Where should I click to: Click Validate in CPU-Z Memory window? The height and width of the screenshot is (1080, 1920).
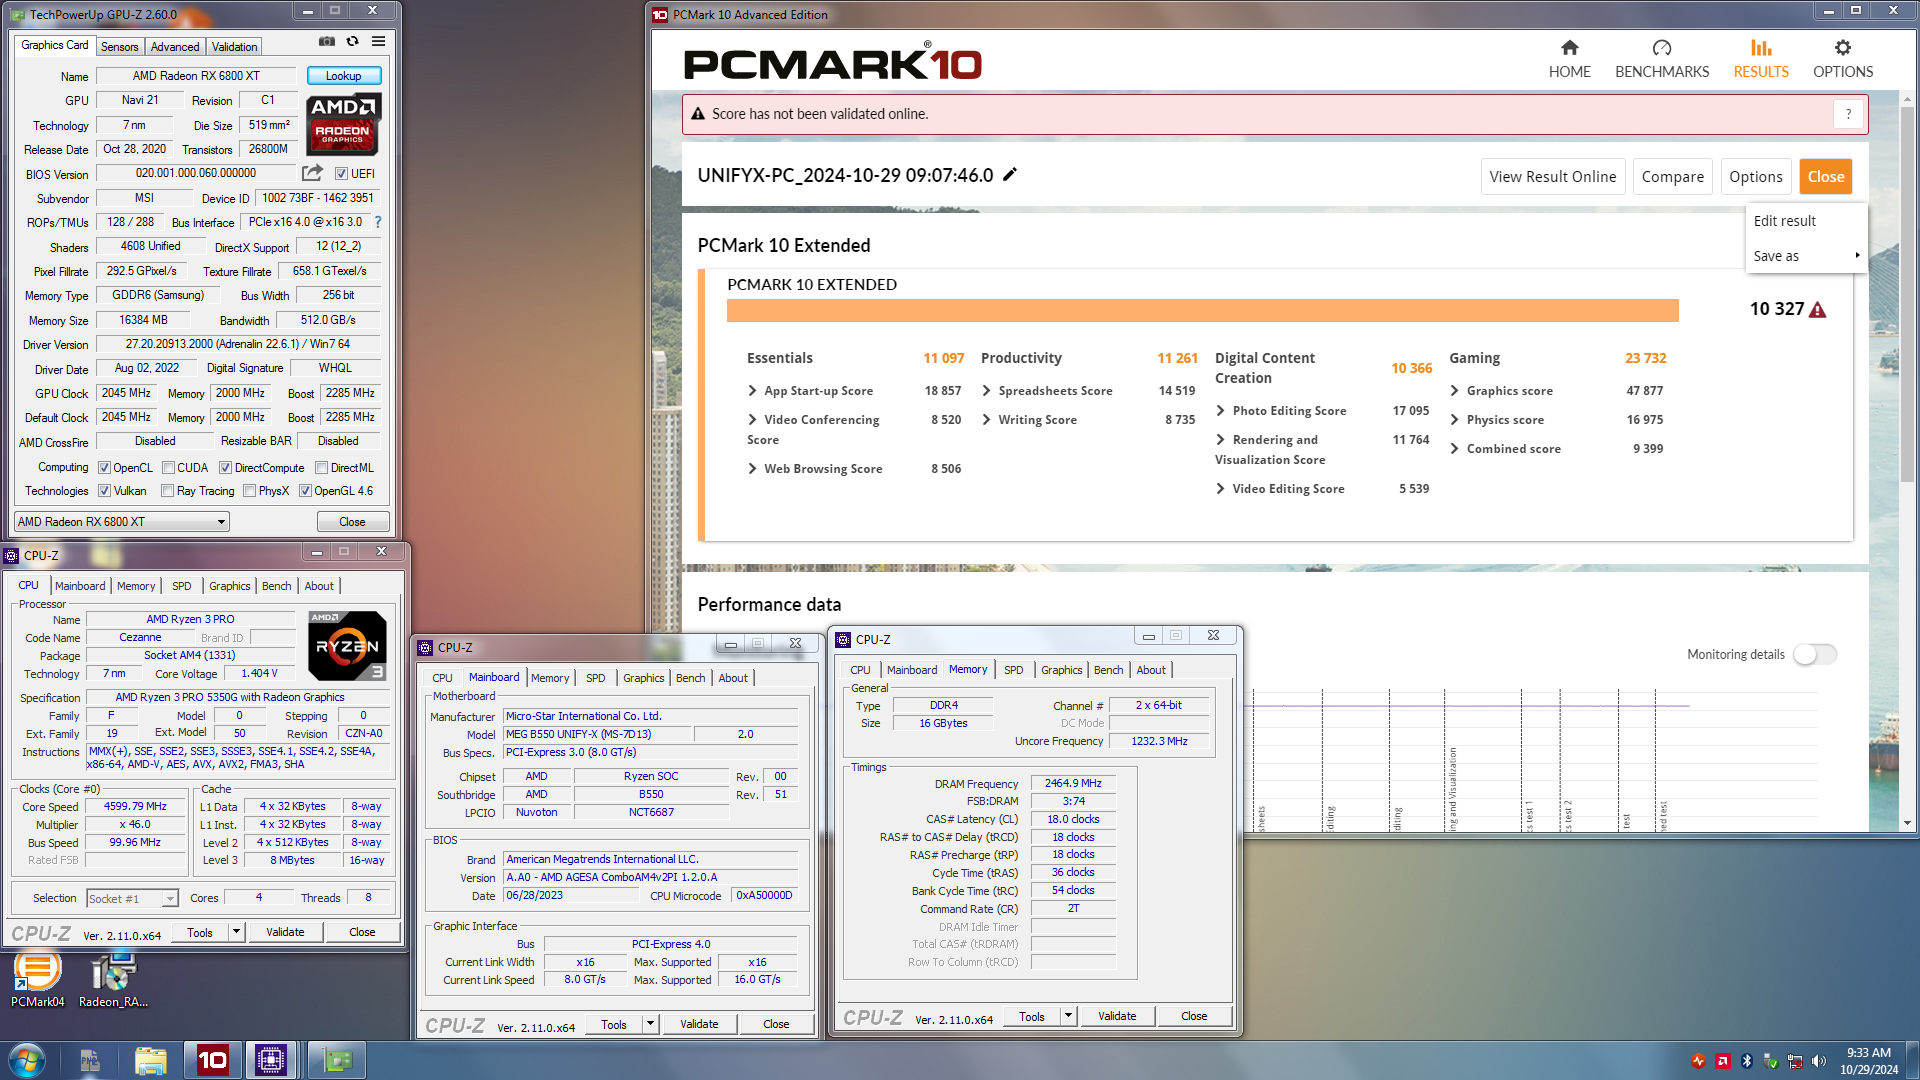[1117, 1016]
